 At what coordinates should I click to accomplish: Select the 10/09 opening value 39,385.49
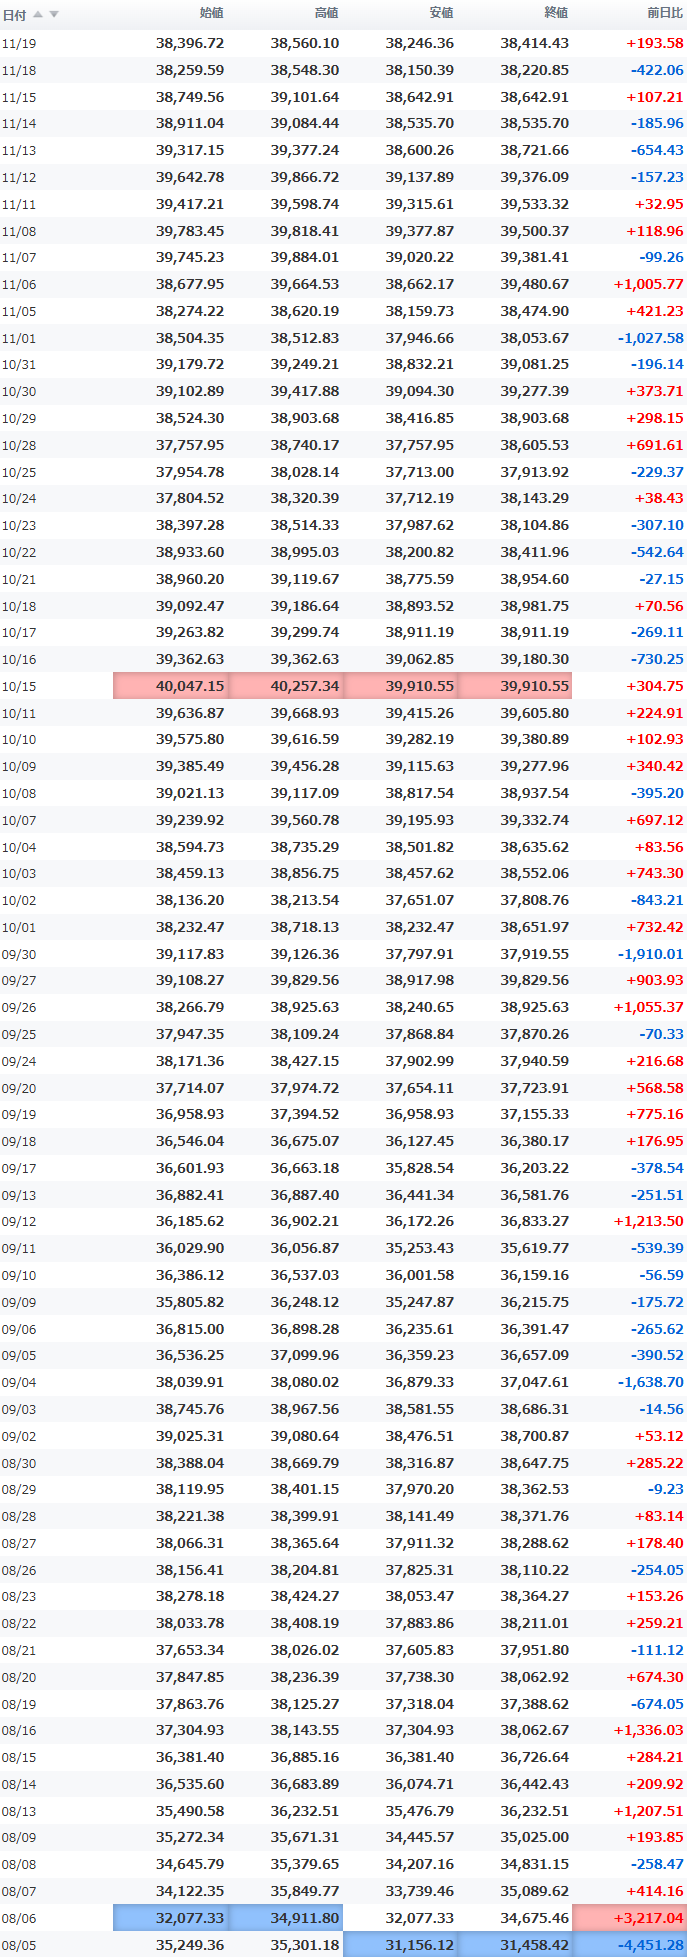pyautogui.click(x=190, y=766)
